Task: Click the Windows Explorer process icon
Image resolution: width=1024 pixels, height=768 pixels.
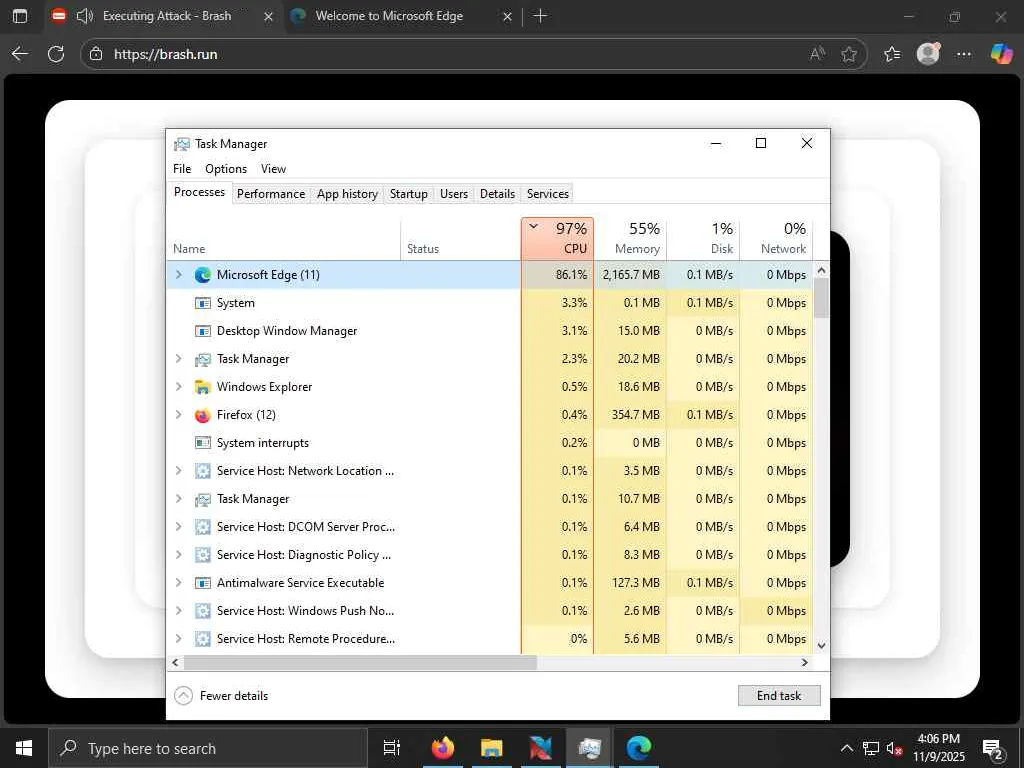Action: coord(202,387)
